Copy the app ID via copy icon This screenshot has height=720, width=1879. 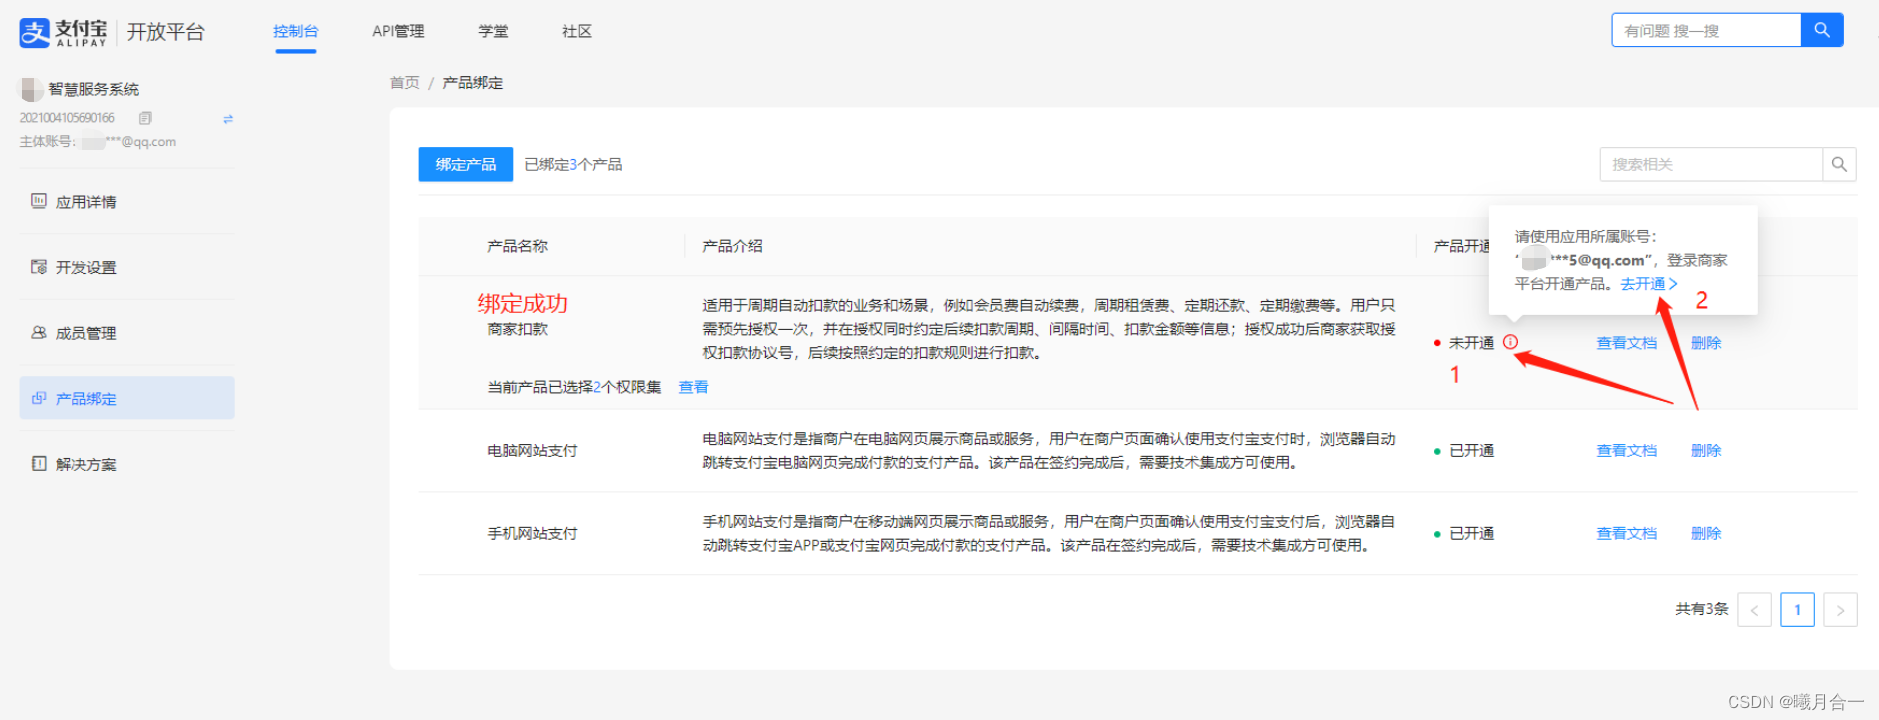pyautogui.click(x=145, y=118)
